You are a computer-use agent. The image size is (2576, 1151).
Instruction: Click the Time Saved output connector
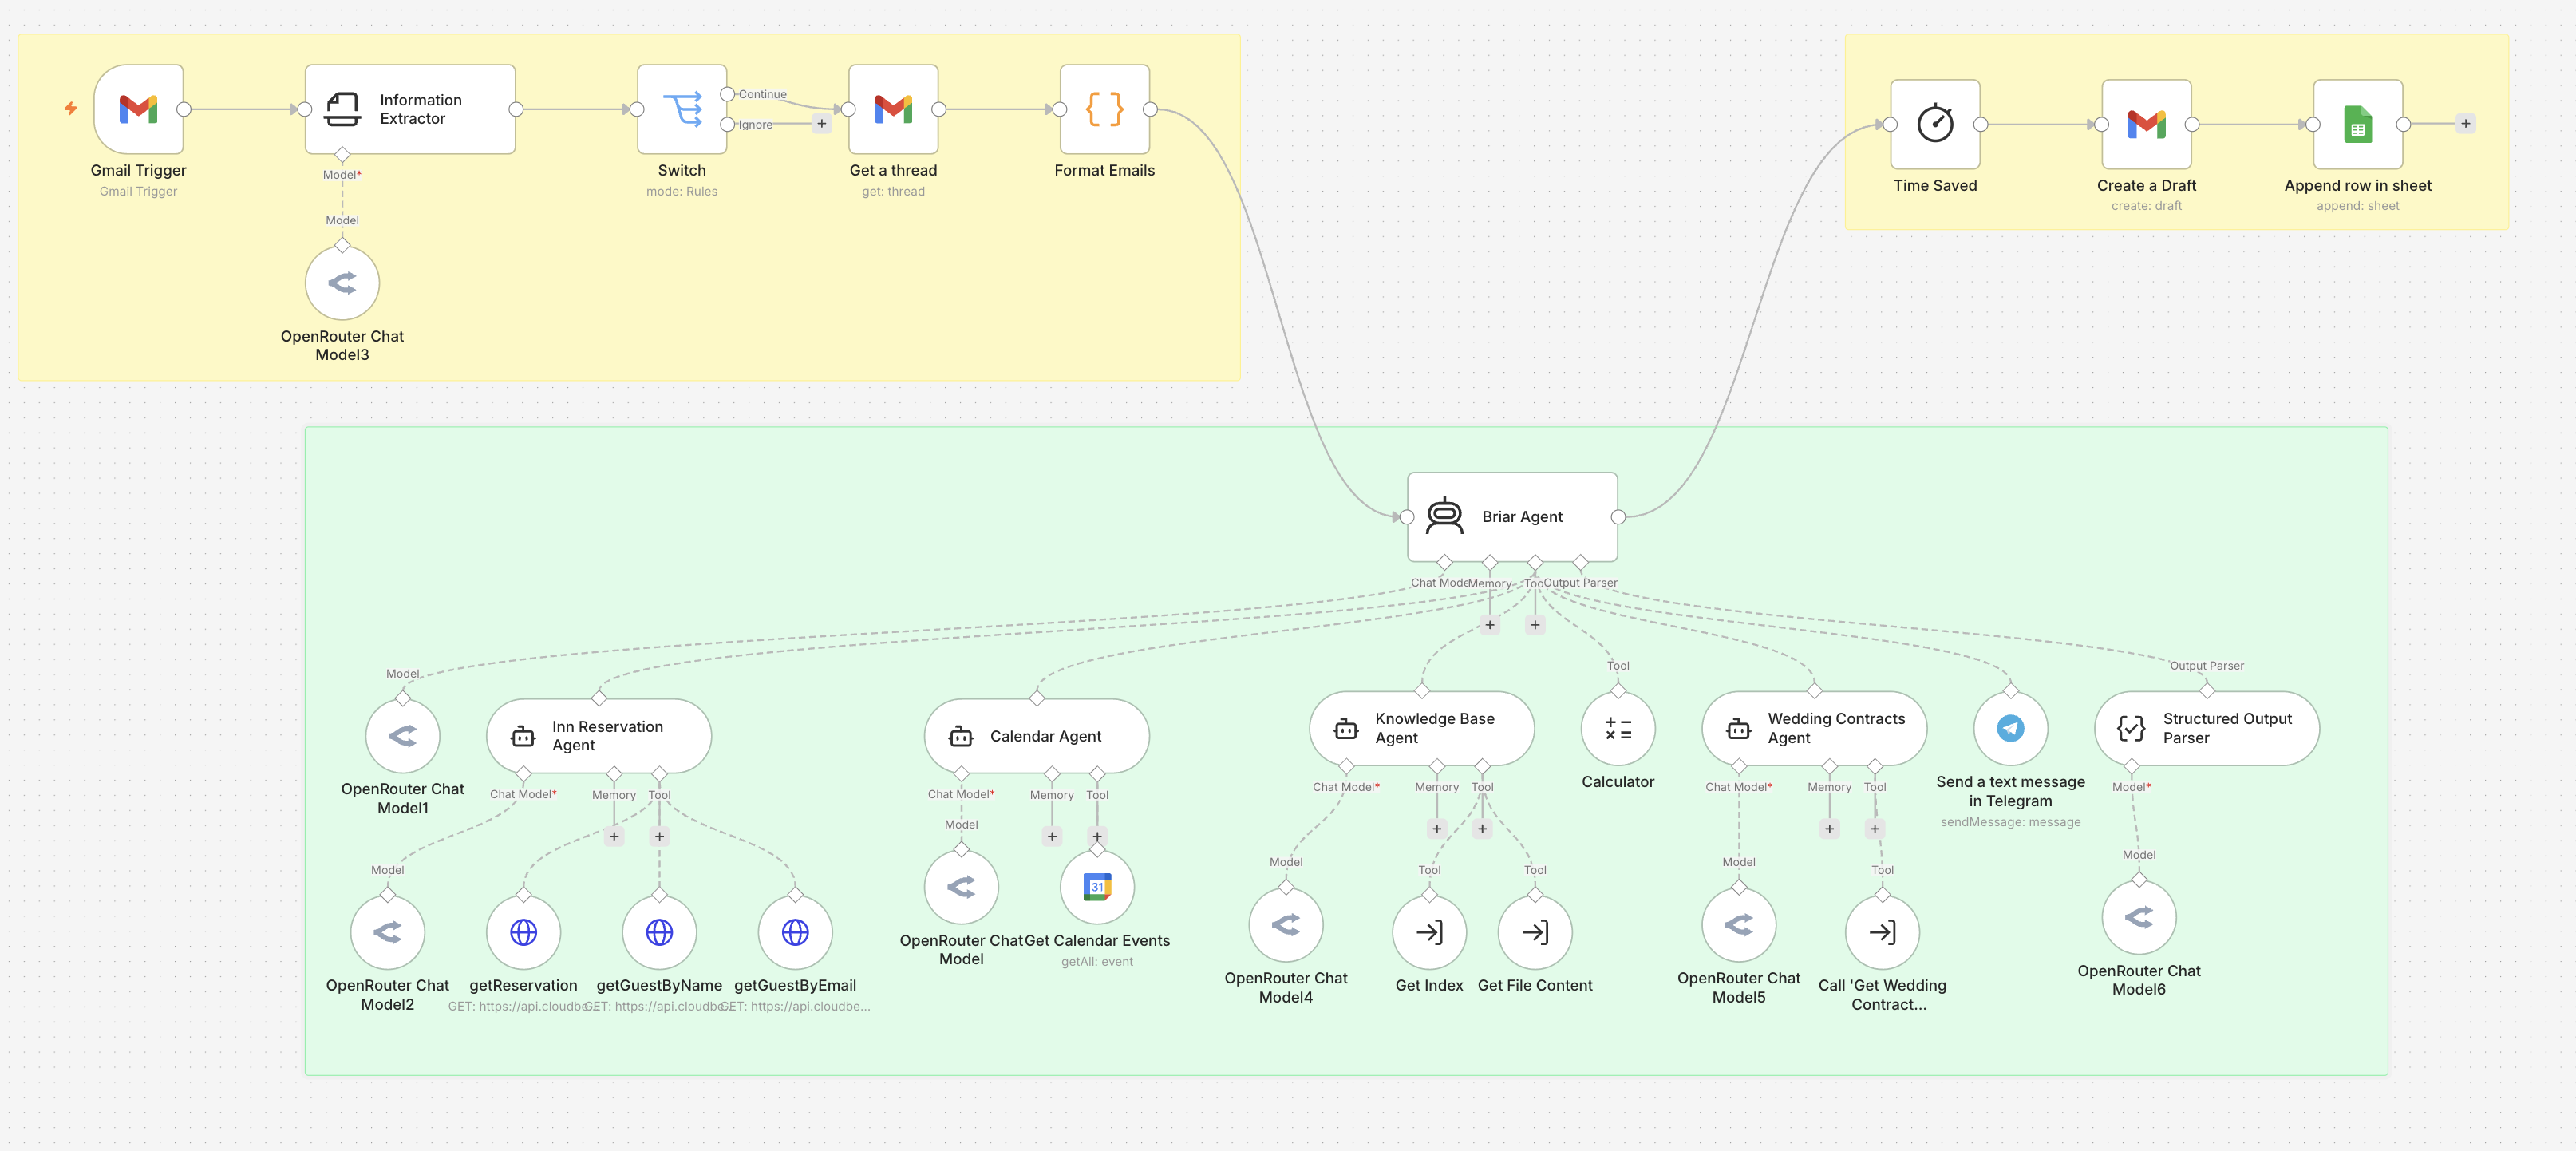click(1981, 124)
